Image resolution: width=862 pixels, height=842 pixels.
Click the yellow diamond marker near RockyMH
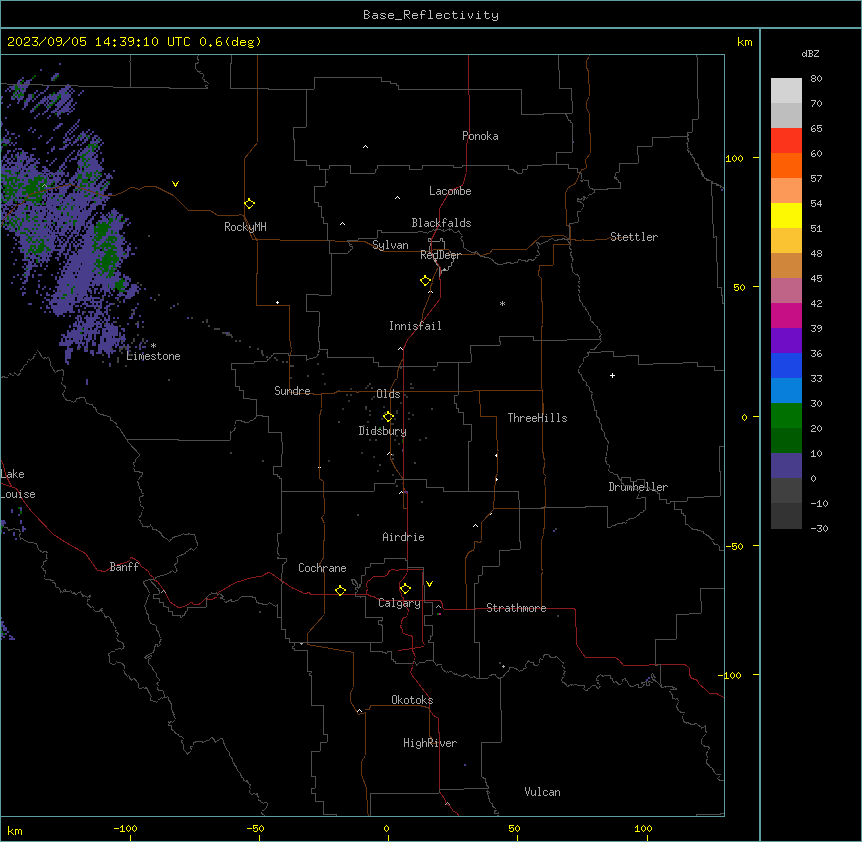(x=249, y=203)
